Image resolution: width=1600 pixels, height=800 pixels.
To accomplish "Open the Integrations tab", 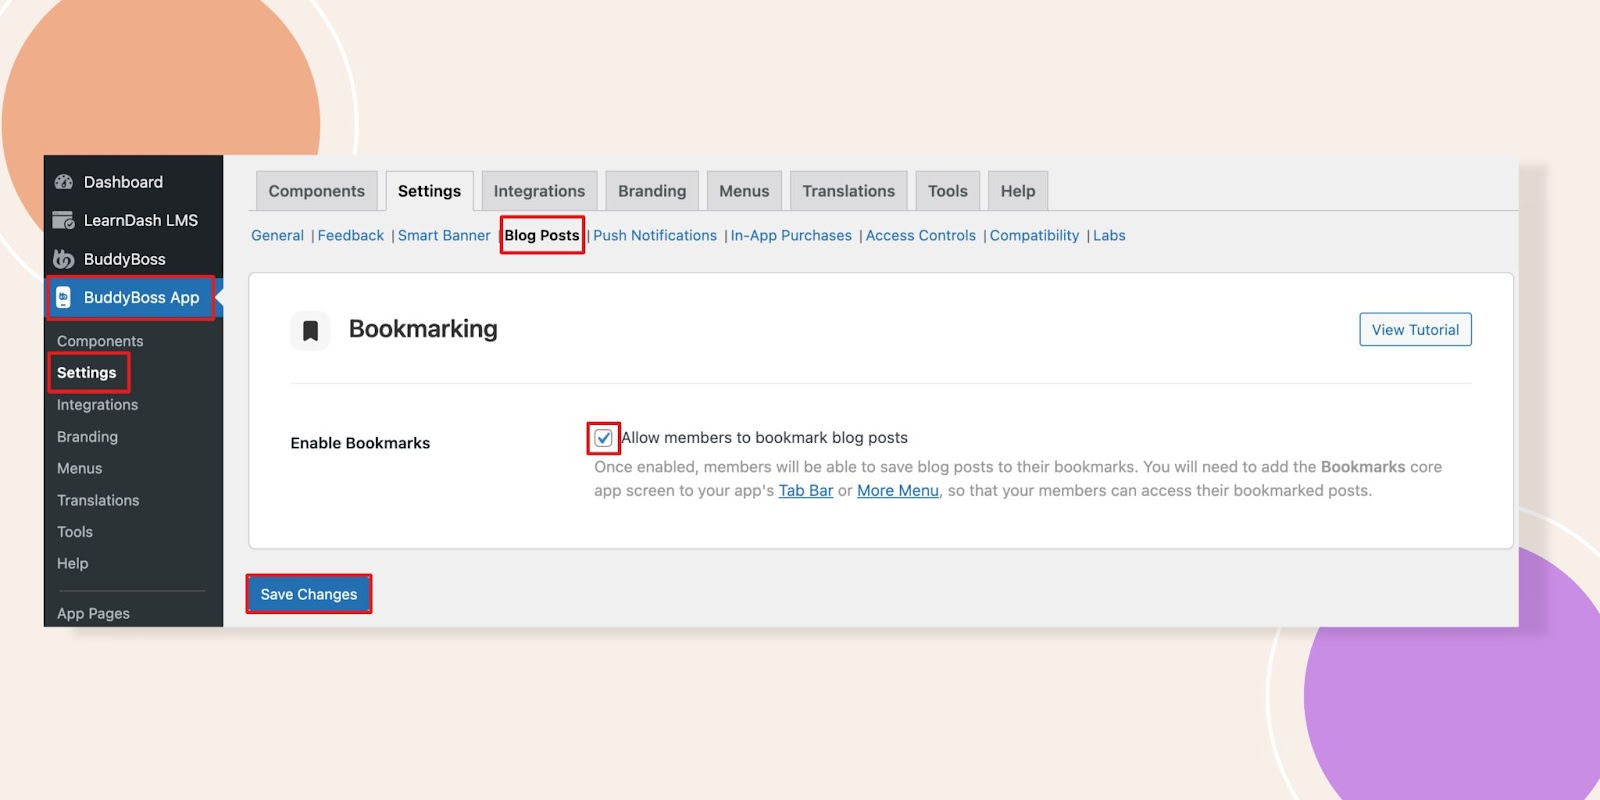I will tap(539, 191).
